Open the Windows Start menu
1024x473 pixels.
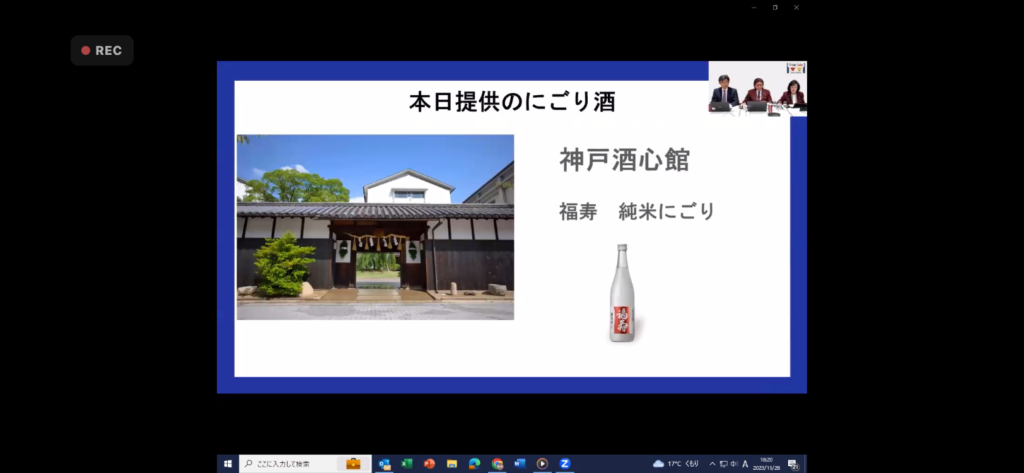(227, 464)
